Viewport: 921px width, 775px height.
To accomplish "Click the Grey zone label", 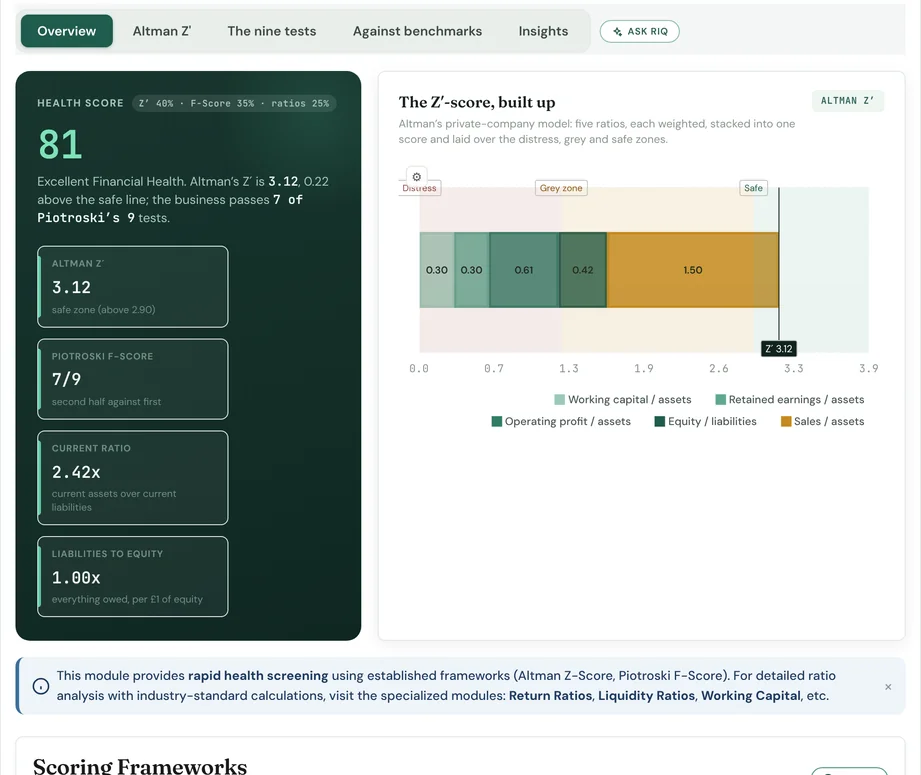I will tap(561, 188).
